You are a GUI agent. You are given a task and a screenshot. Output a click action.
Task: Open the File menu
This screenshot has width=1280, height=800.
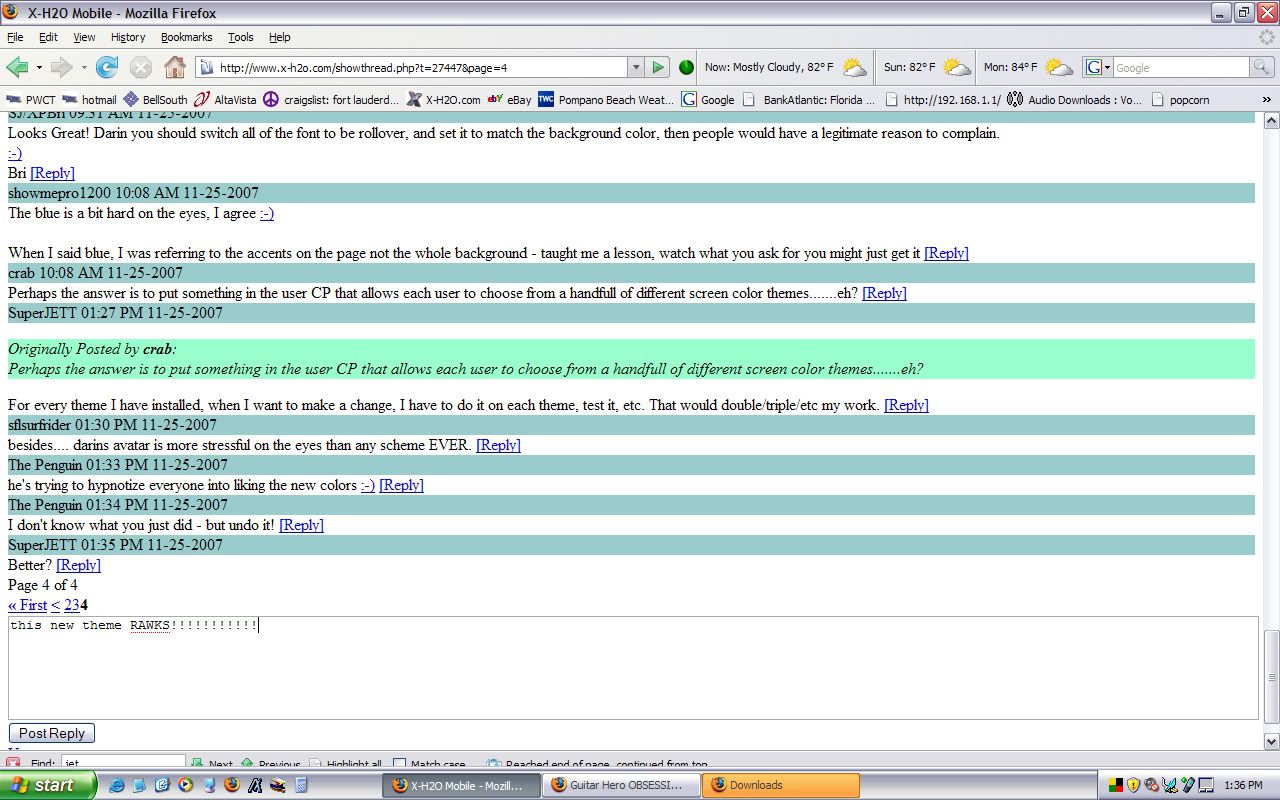(15, 37)
